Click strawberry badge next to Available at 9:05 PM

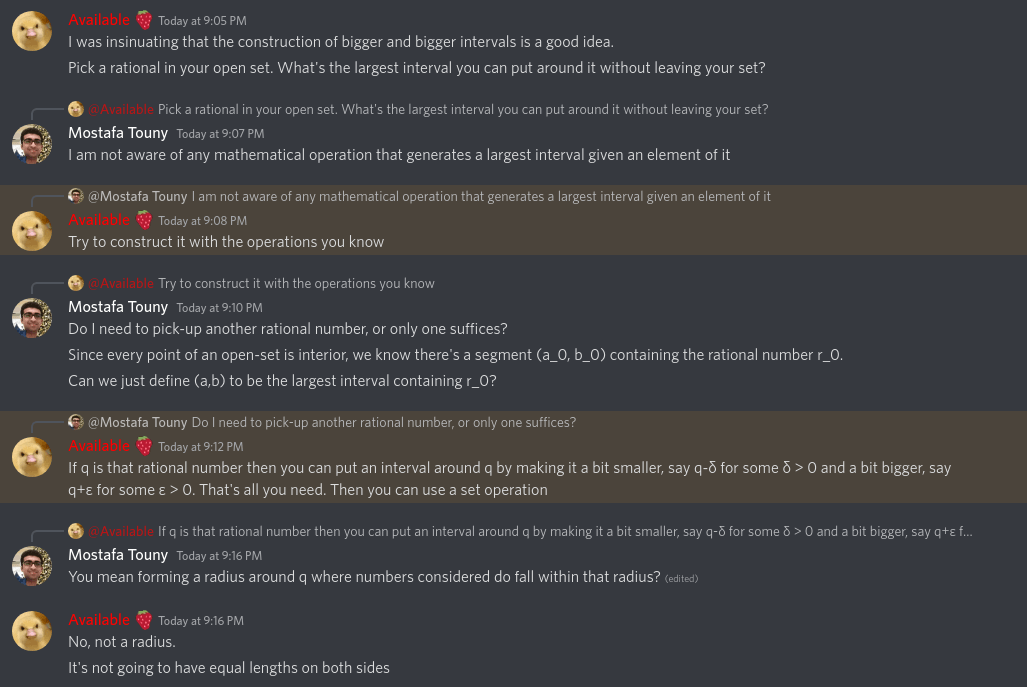point(144,20)
